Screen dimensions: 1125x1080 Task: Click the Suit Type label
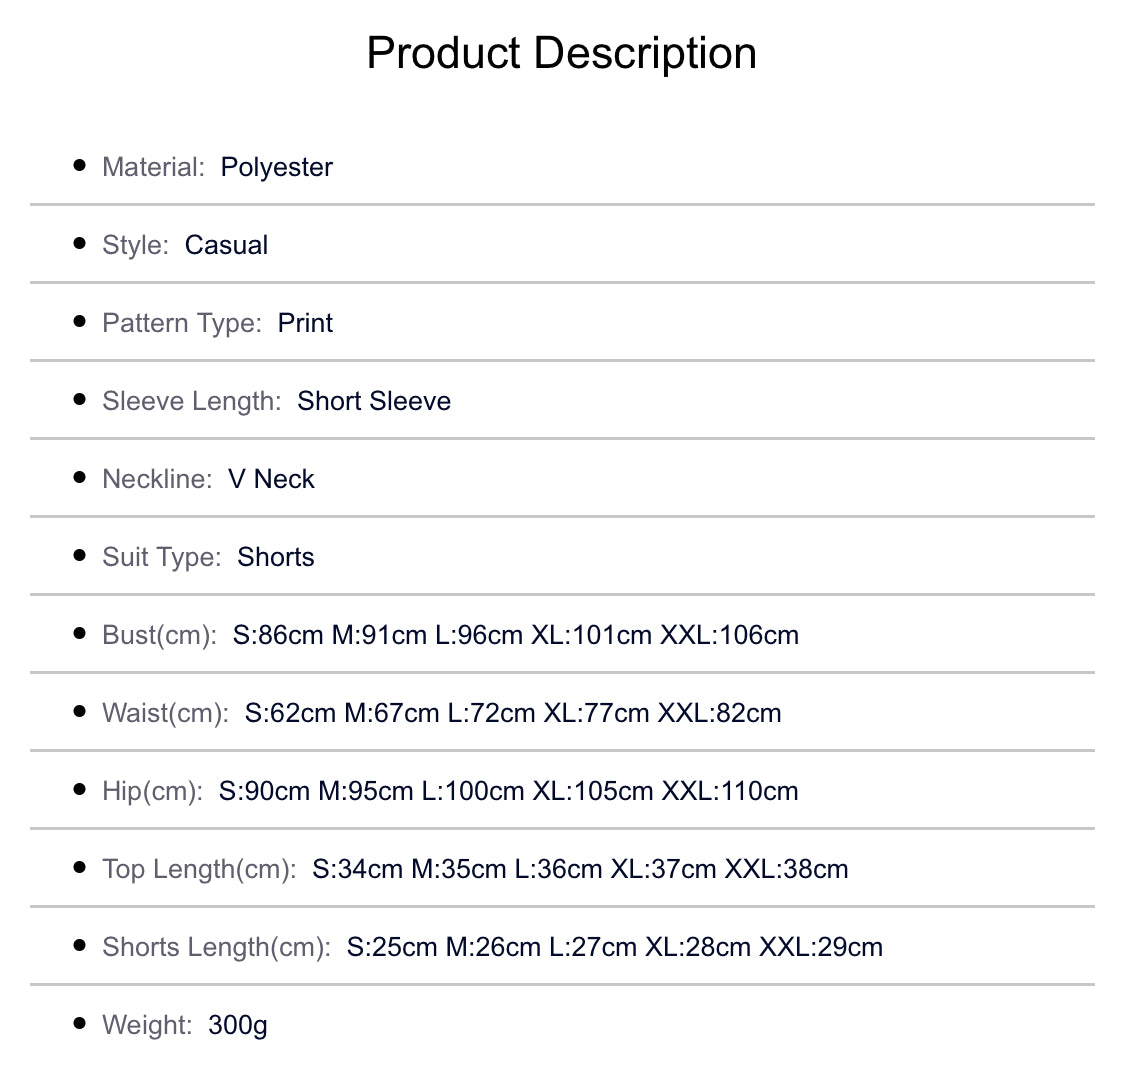click(x=161, y=557)
